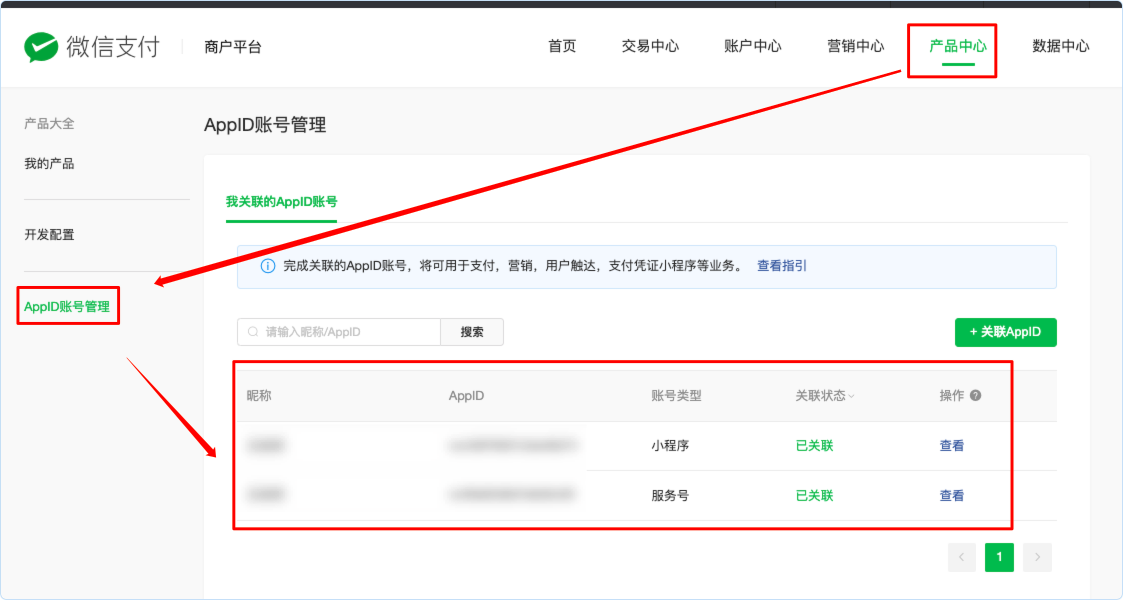The height and width of the screenshot is (600, 1123).
Task: Go to next page arrow
Action: 1037,557
